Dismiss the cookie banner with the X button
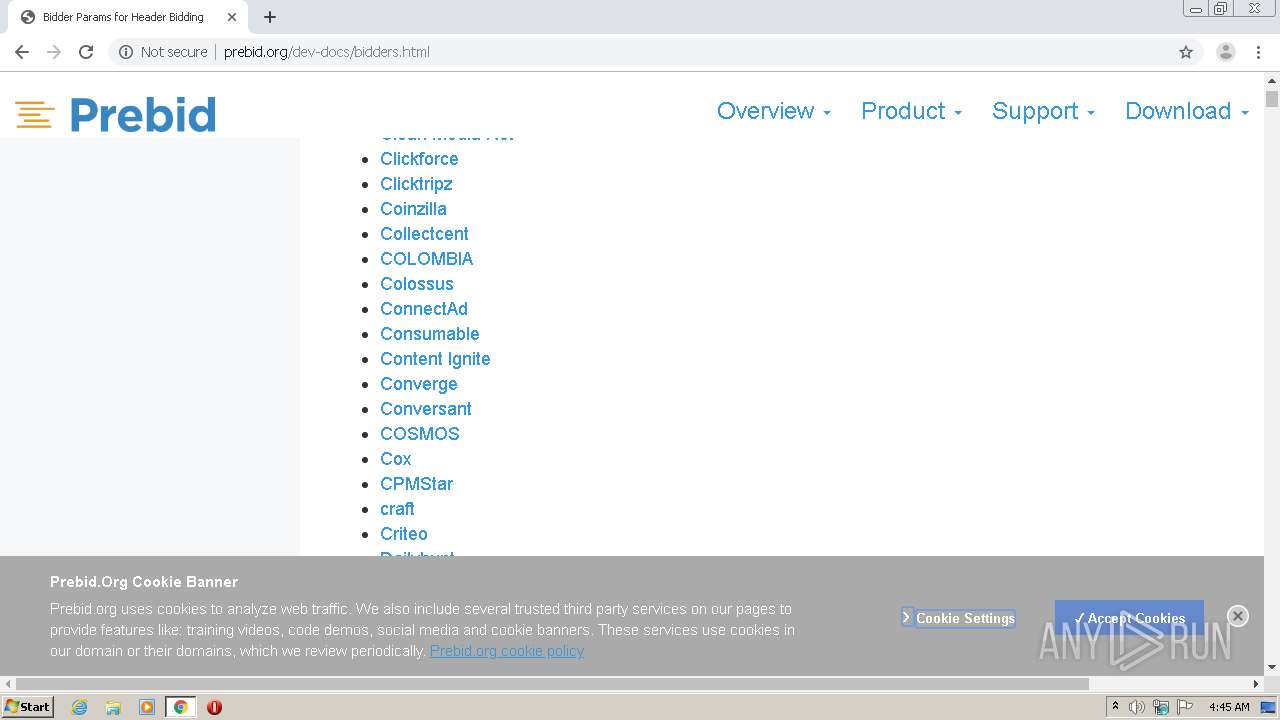 [x=1238, y=616]
